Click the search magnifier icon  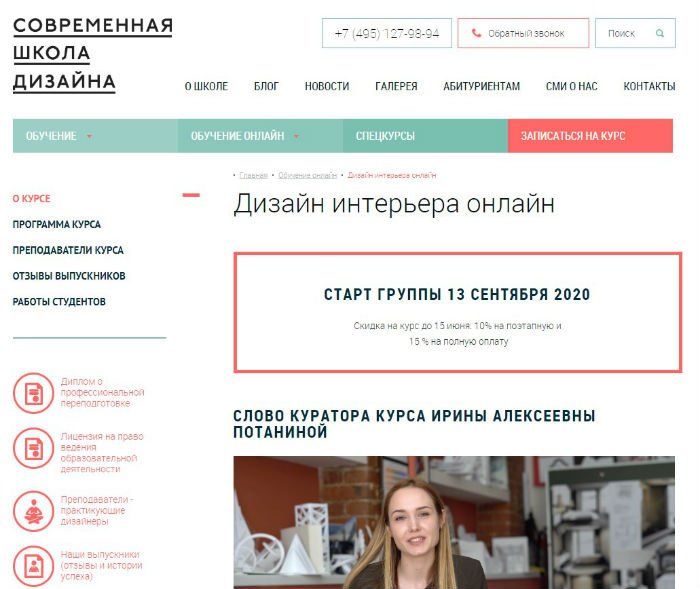point(660,33)
